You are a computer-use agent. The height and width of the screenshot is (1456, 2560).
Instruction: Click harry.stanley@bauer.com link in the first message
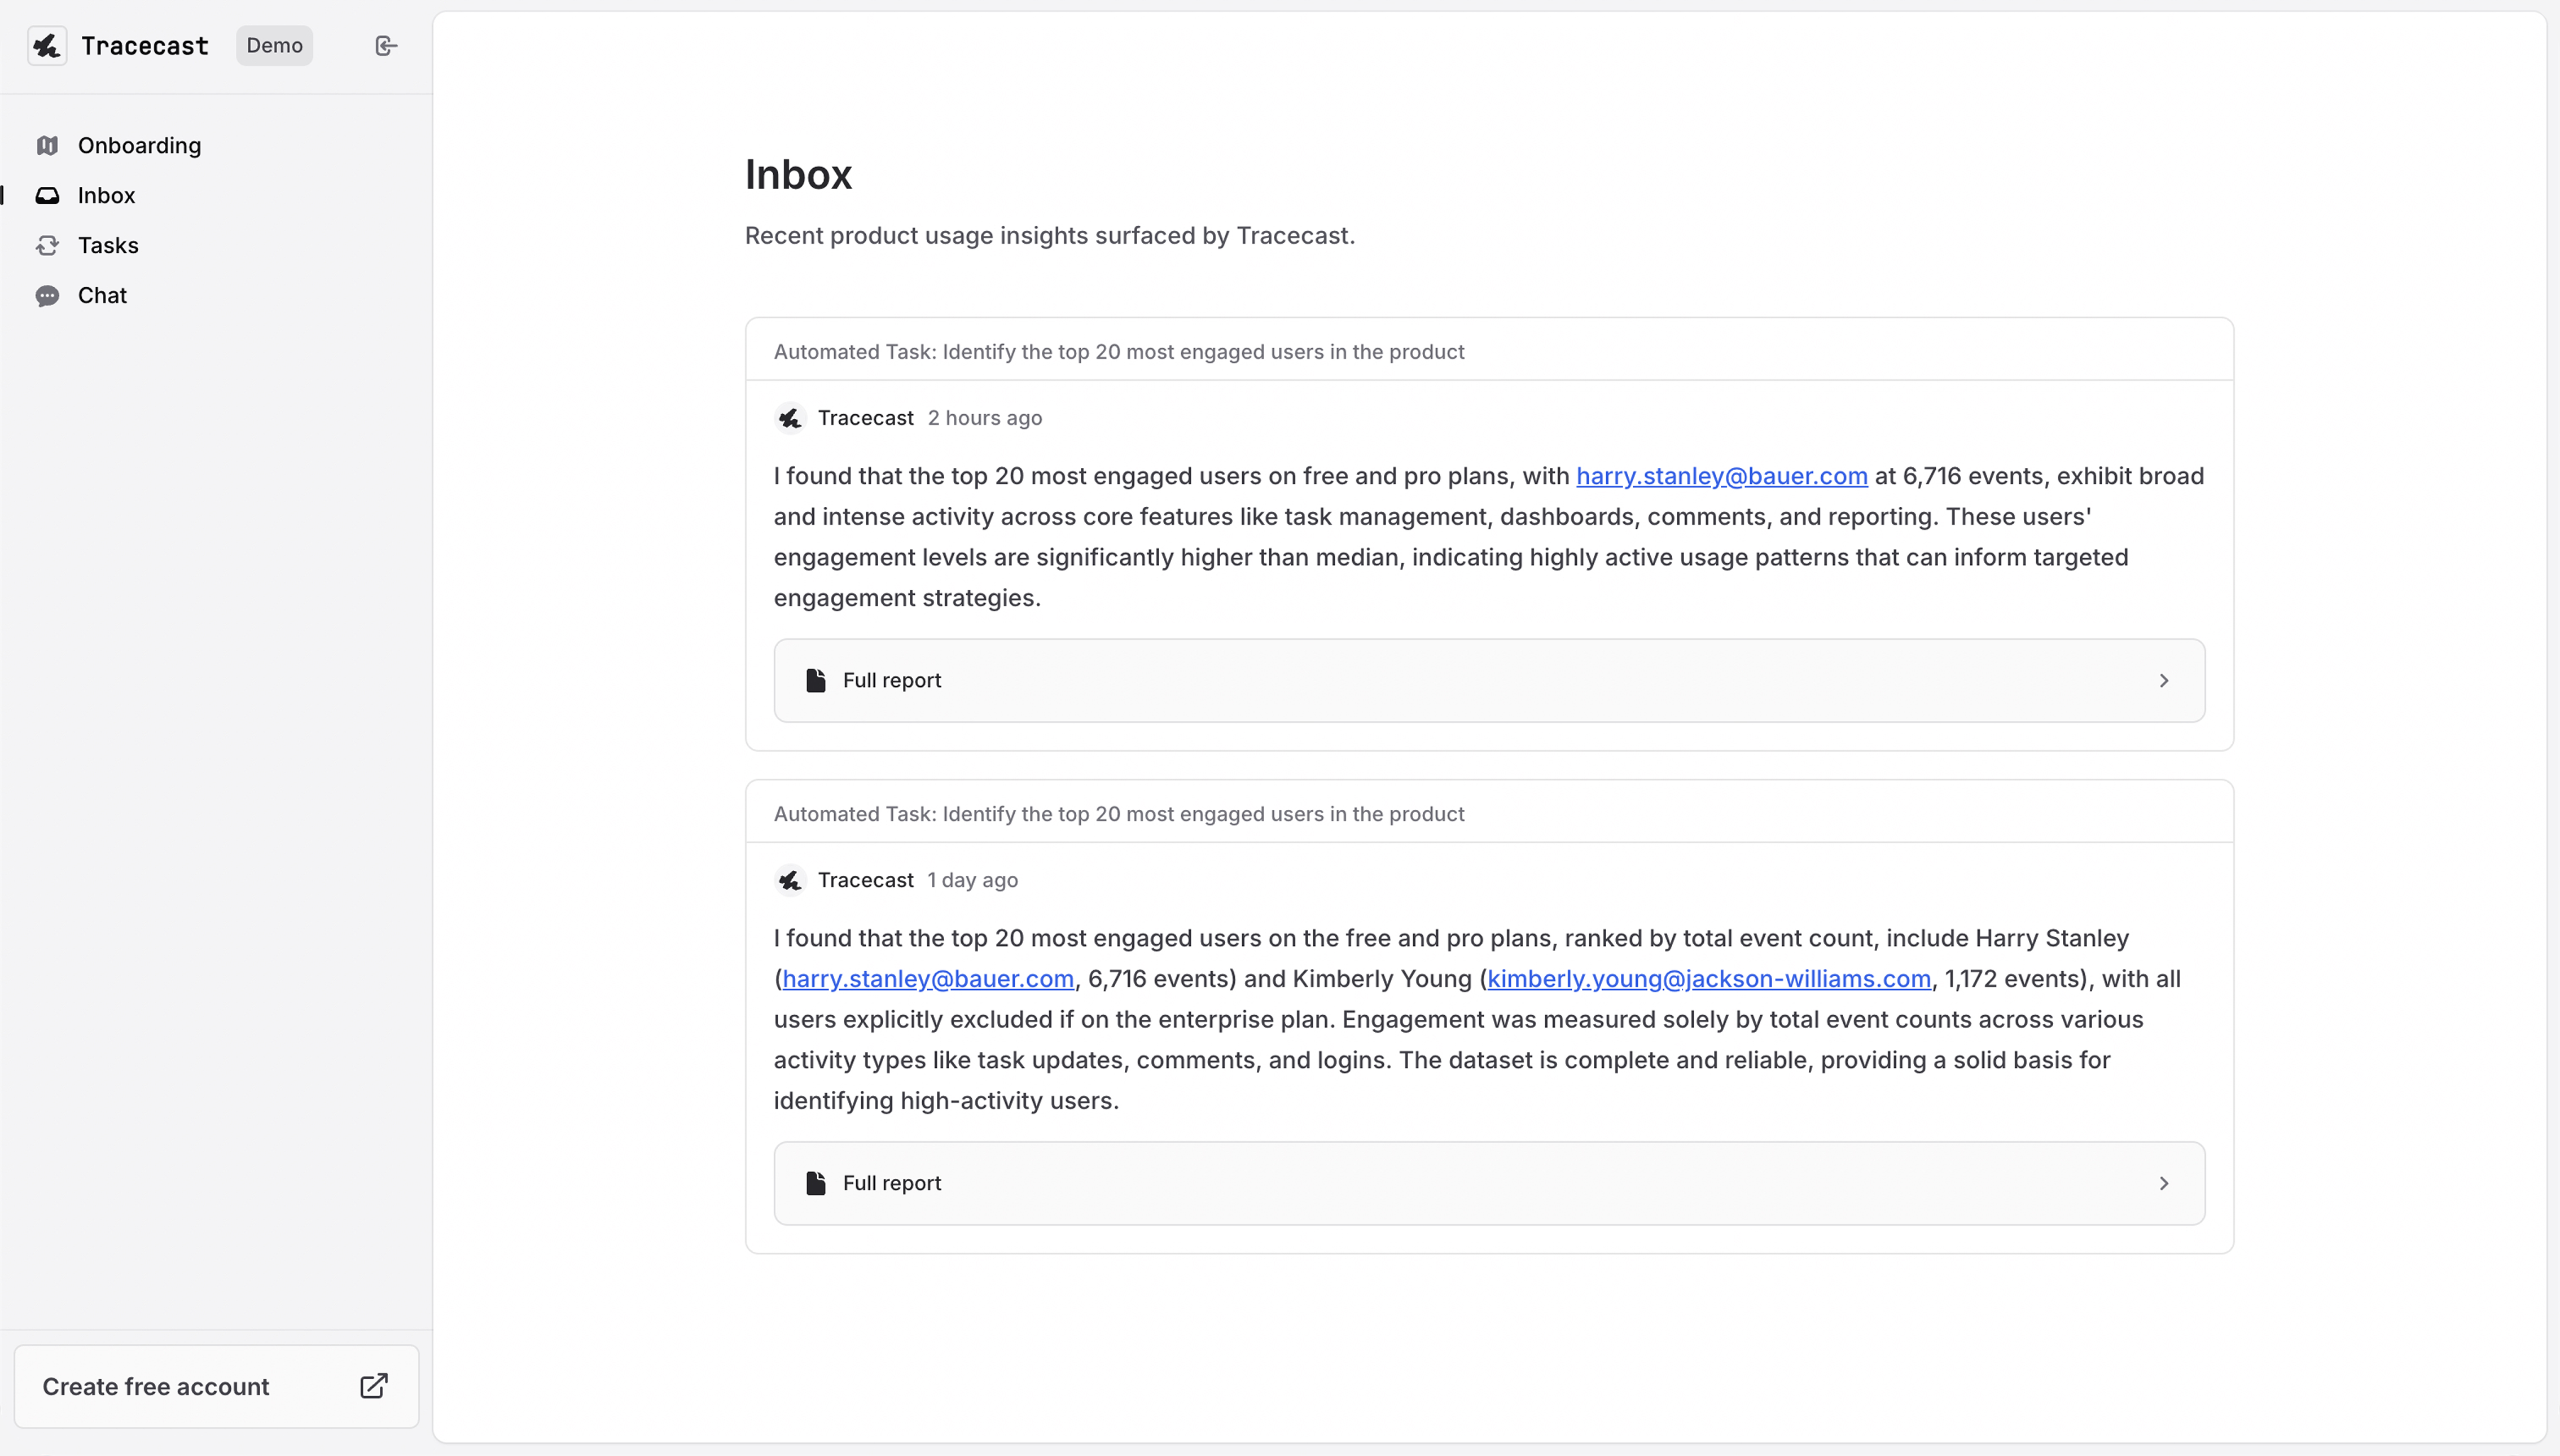pyautogui.click(x=1721, y=476)
